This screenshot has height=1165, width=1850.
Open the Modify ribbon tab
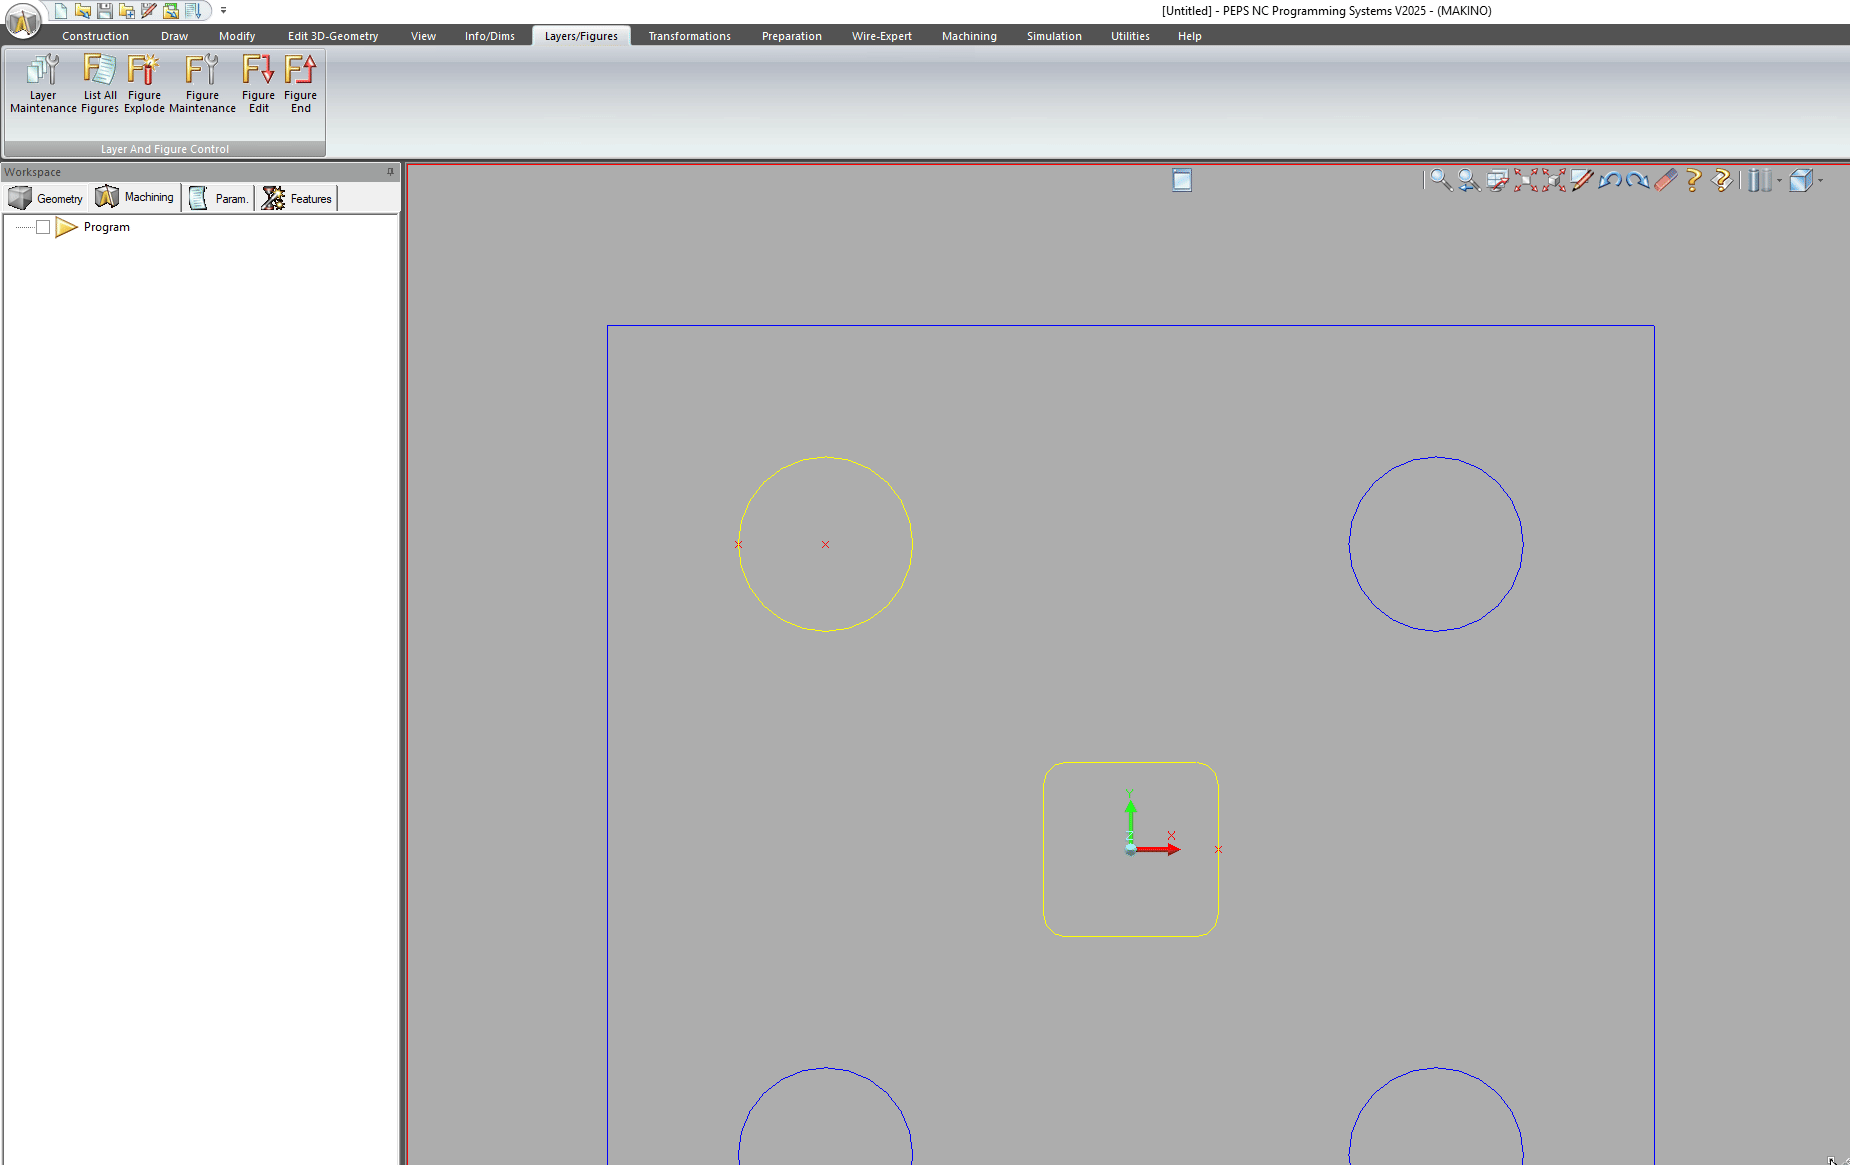[237, 36]
